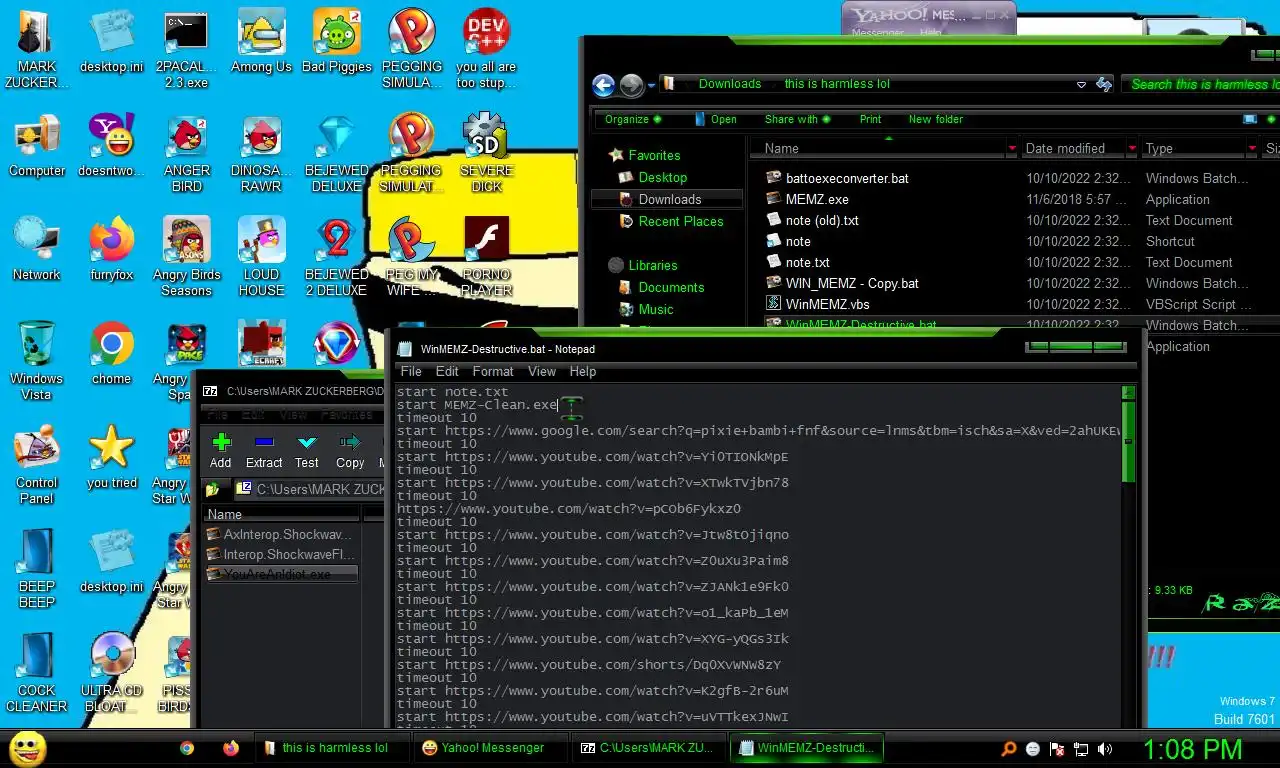Select the BEJEWED DELUXE desktop icon
1280x768 pixels.
tap(337, 153)
